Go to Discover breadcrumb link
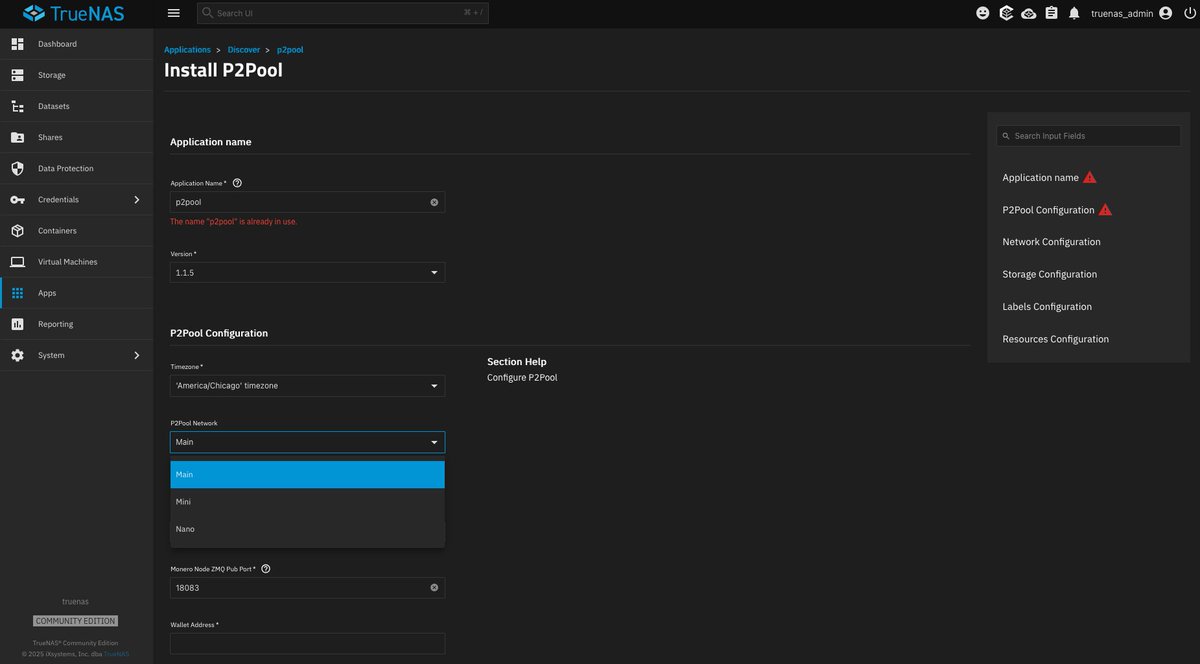1200x664 pixels. tap(244, 49)
